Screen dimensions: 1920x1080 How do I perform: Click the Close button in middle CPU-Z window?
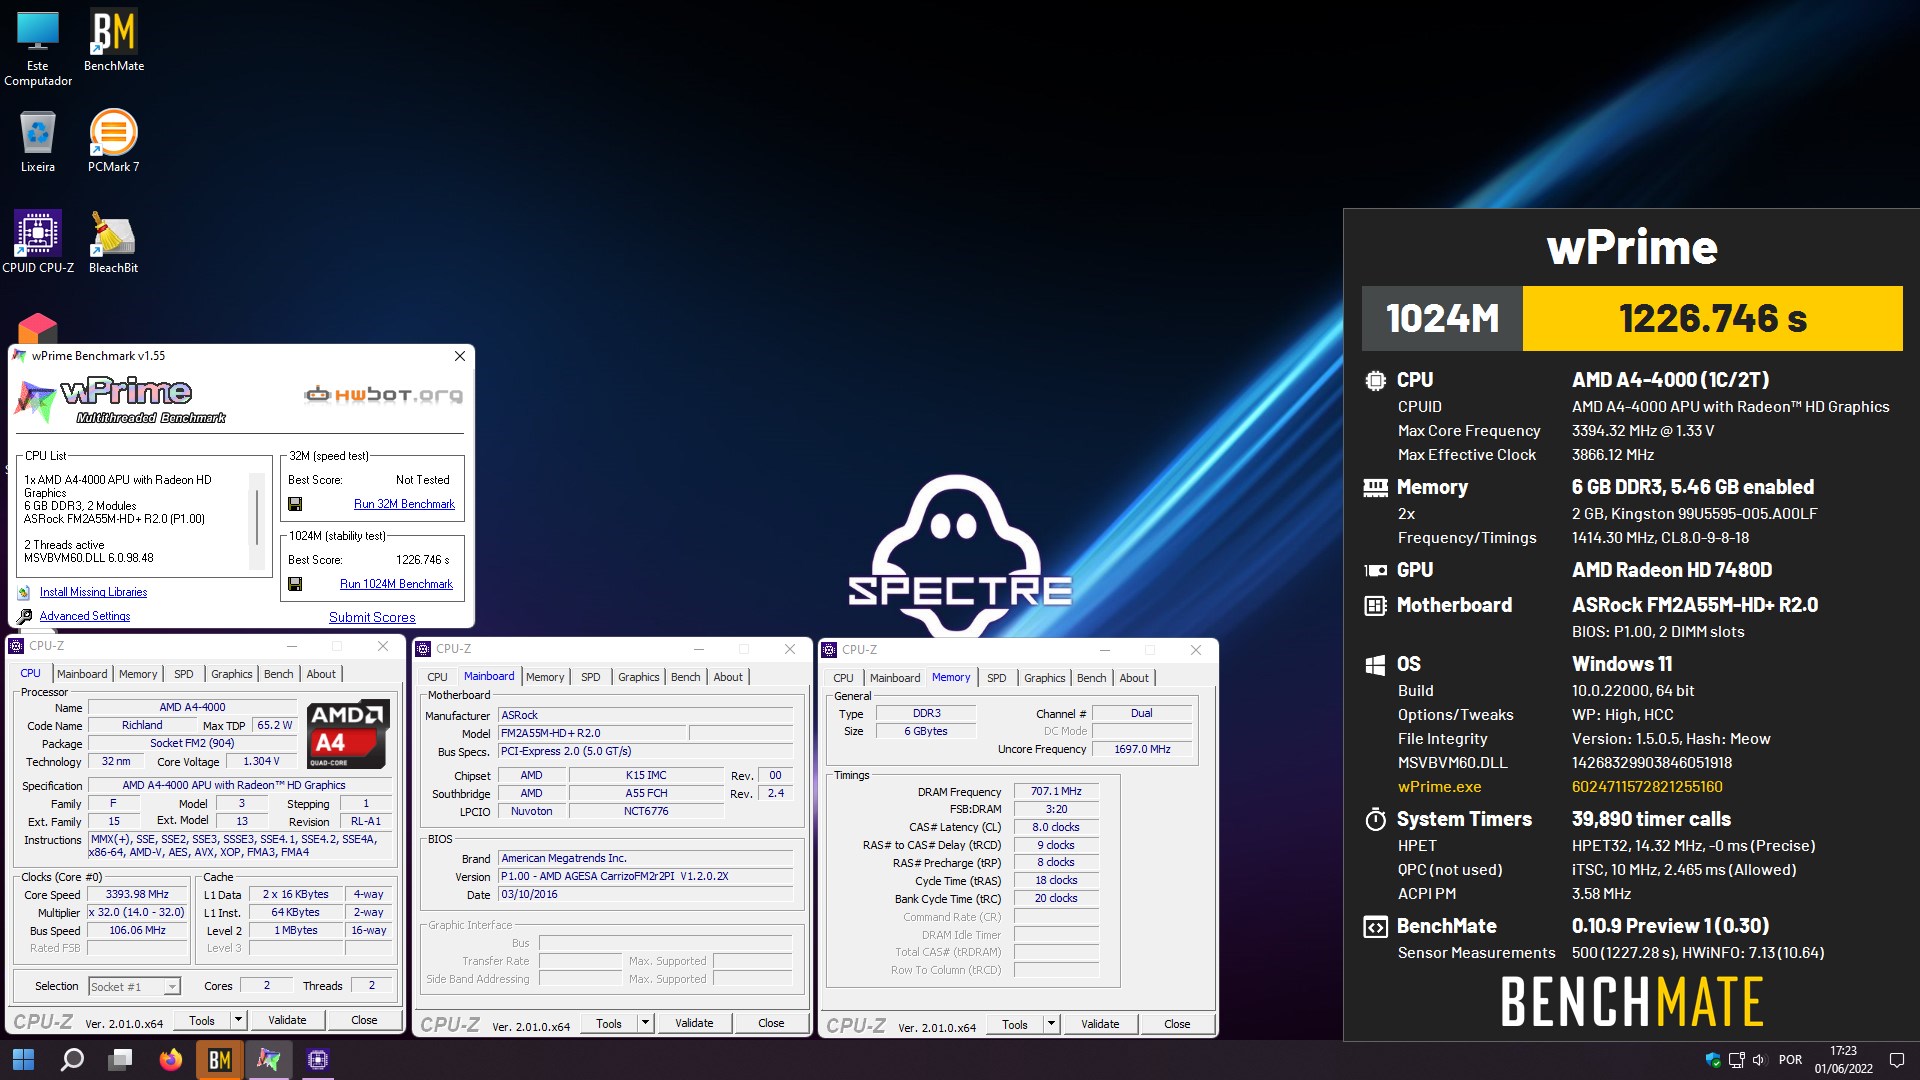tap(771, 1023)
